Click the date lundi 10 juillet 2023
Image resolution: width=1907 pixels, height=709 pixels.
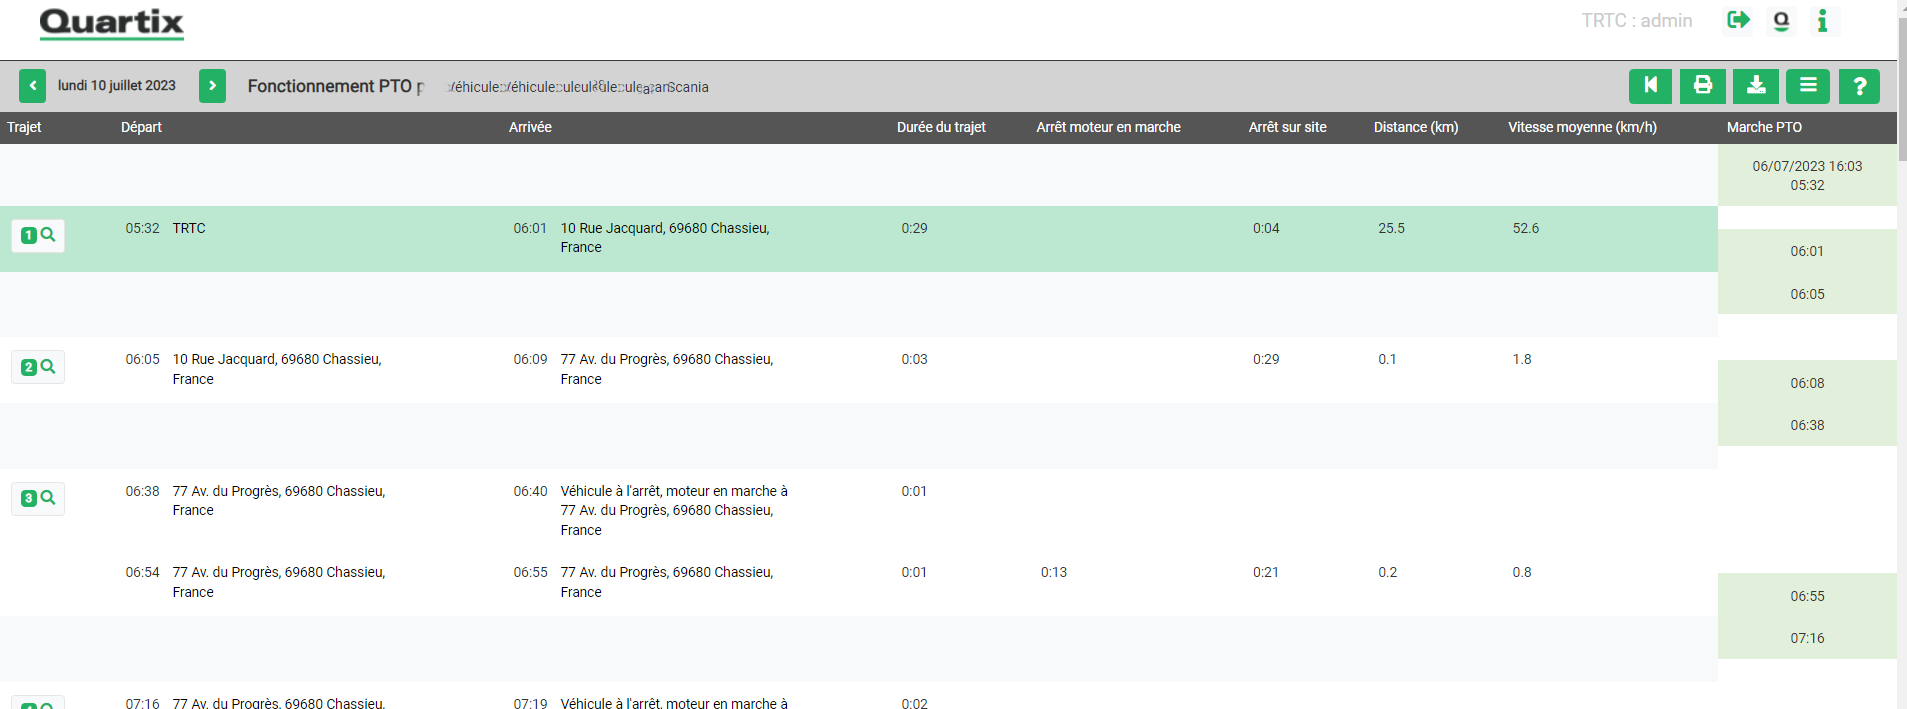coord(117,86)
